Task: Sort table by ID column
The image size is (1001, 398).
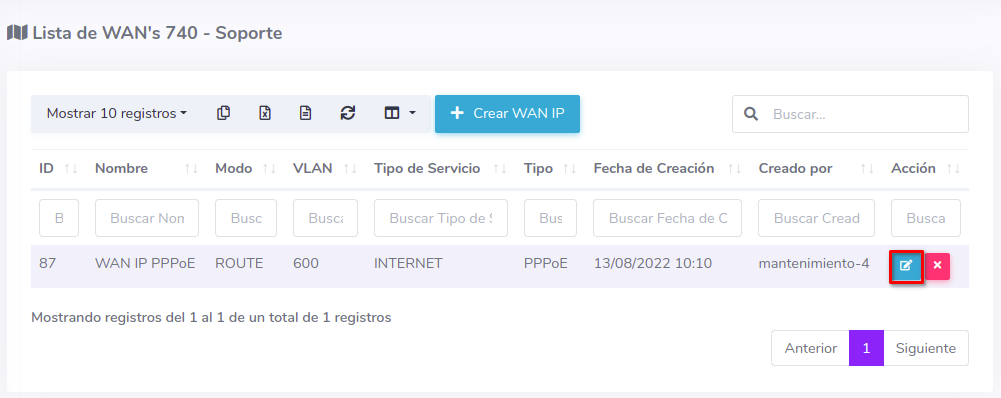Action: click(58, 169)
